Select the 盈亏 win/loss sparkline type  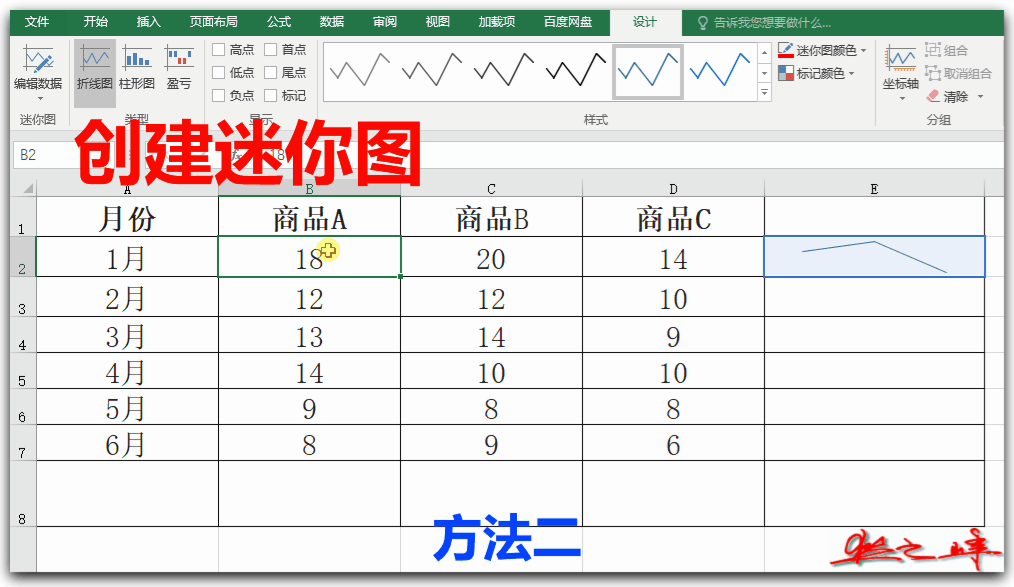[x=179, y=67]
